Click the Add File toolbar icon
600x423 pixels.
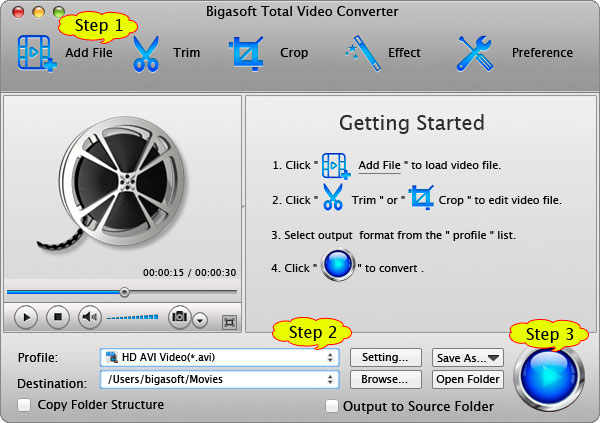click(37, 53)
